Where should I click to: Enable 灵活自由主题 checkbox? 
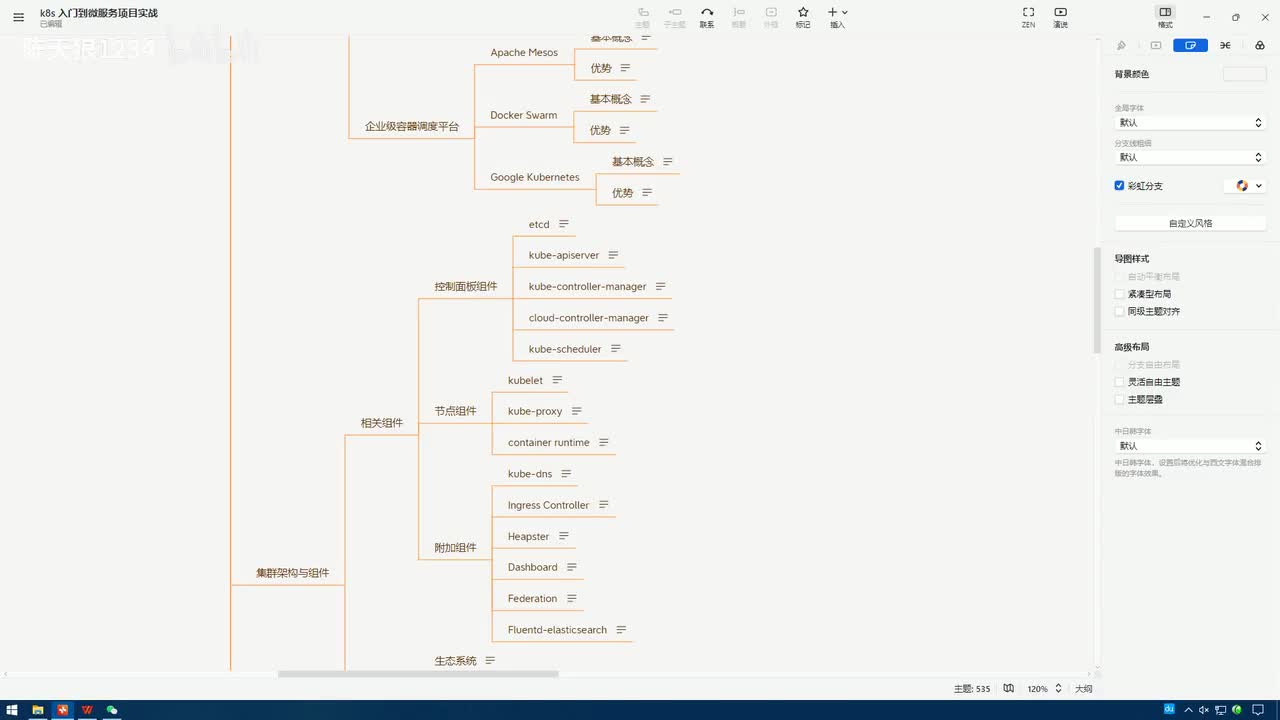pos(1120,382)
